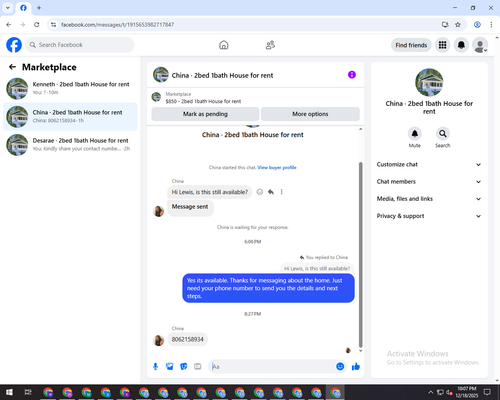This screenshot has height=400, width=500.
Task: Send a voice clip microphone icon
Action: 155,367
